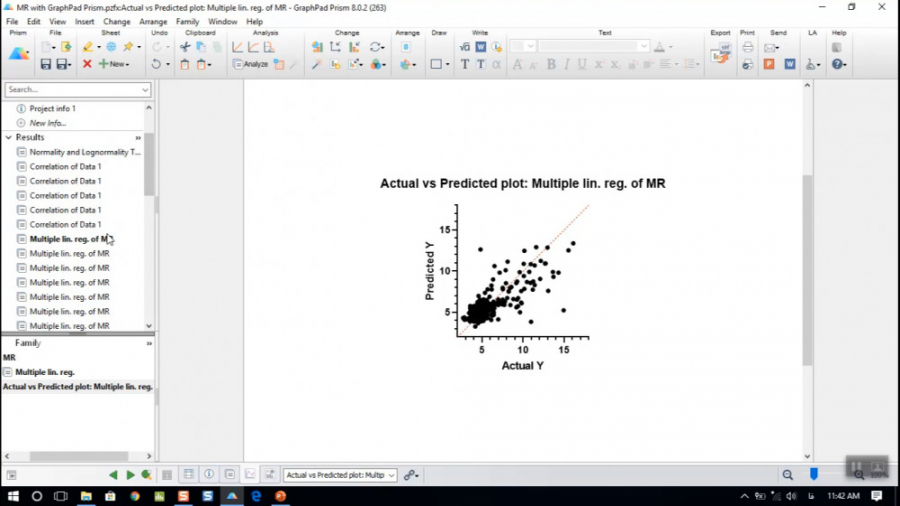900x506 pixels.
Task: Click the LA flask icon
Action: tap(810, 64)
